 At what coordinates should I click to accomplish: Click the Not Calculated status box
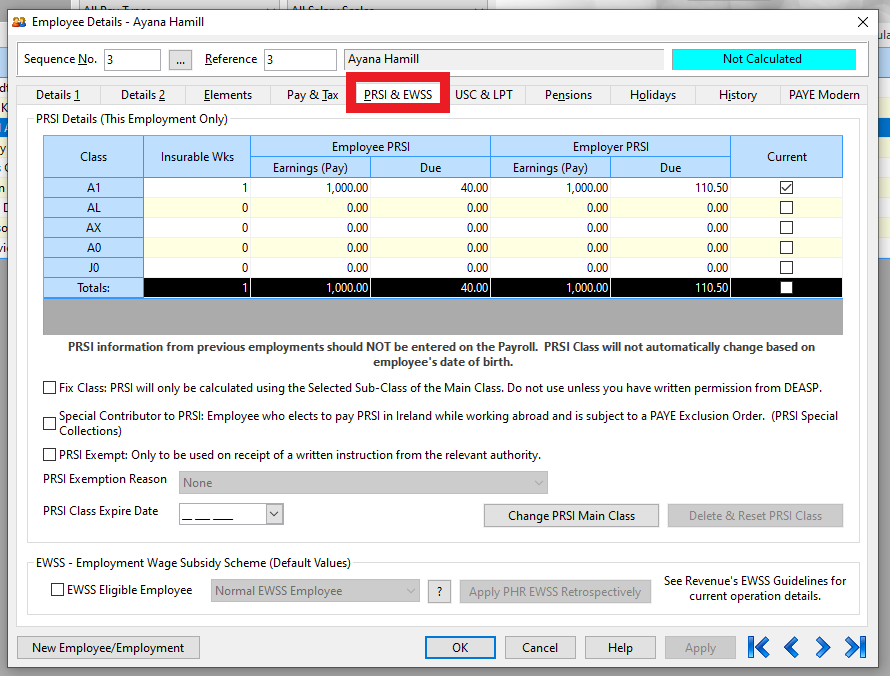(x=763, y=59)
